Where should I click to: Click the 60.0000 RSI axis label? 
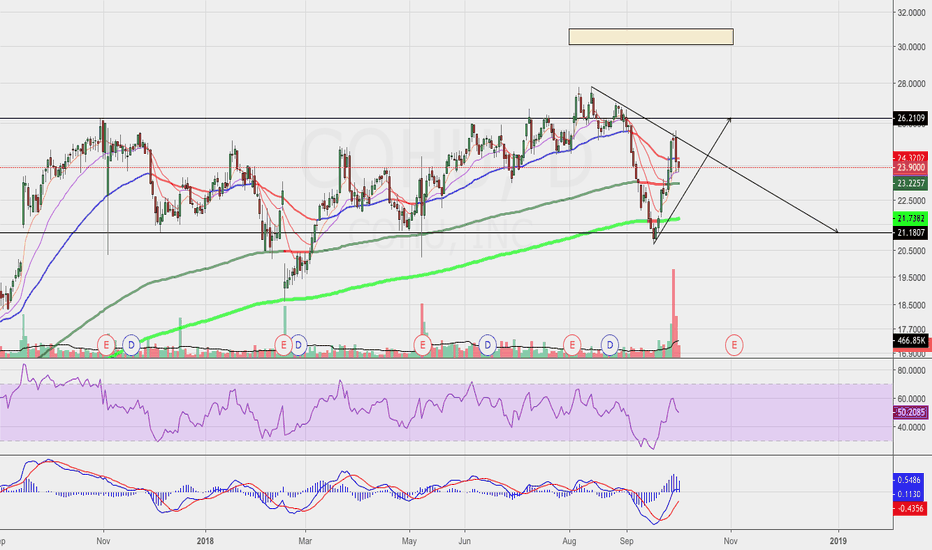coord(911,398)
